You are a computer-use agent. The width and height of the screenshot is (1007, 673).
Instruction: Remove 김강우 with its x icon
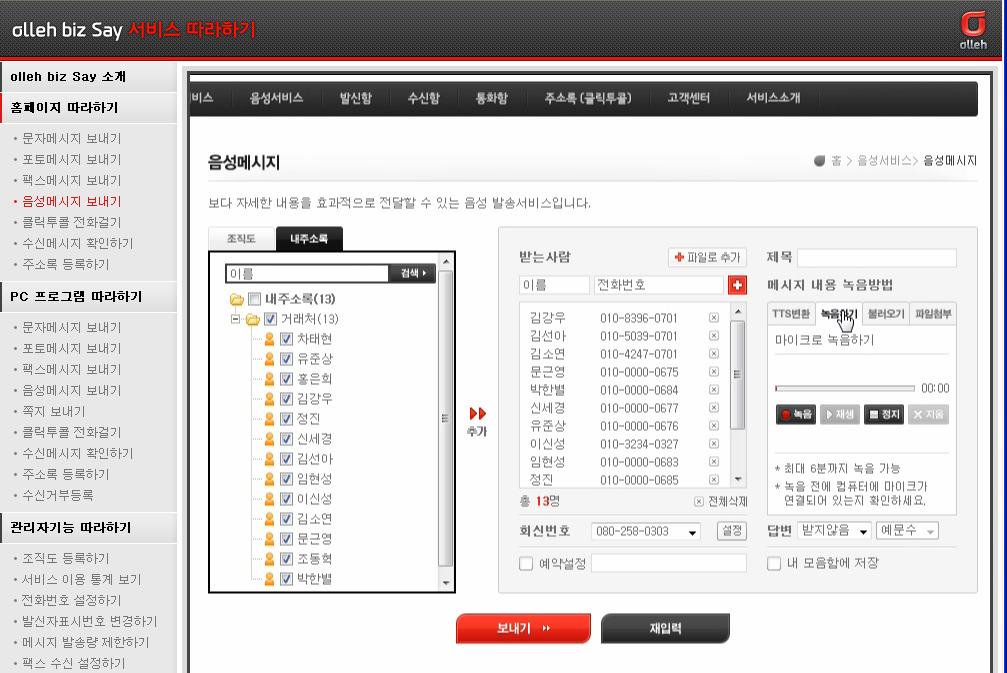point(714,318)
